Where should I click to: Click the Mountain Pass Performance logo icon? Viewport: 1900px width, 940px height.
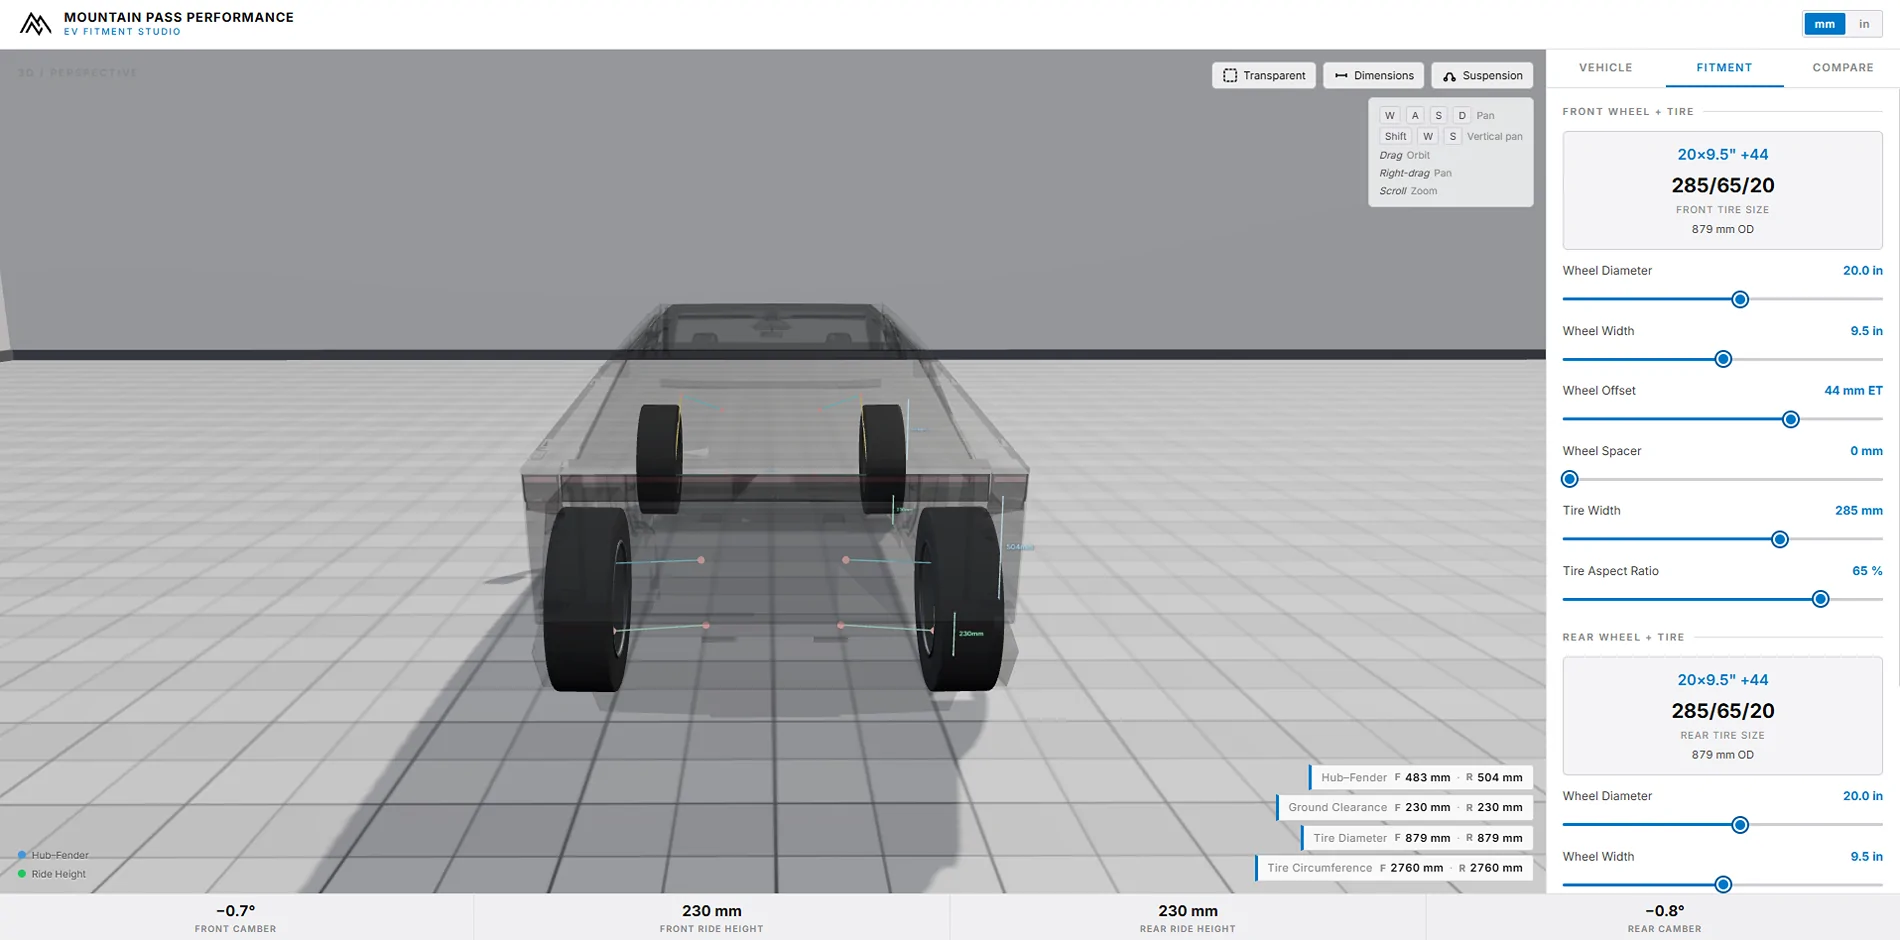point(35,24)
